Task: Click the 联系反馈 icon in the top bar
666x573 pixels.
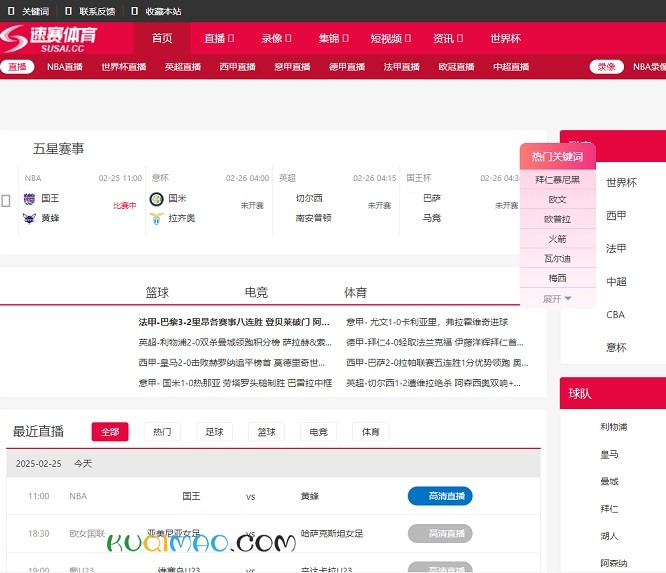Action: [68, 11]
